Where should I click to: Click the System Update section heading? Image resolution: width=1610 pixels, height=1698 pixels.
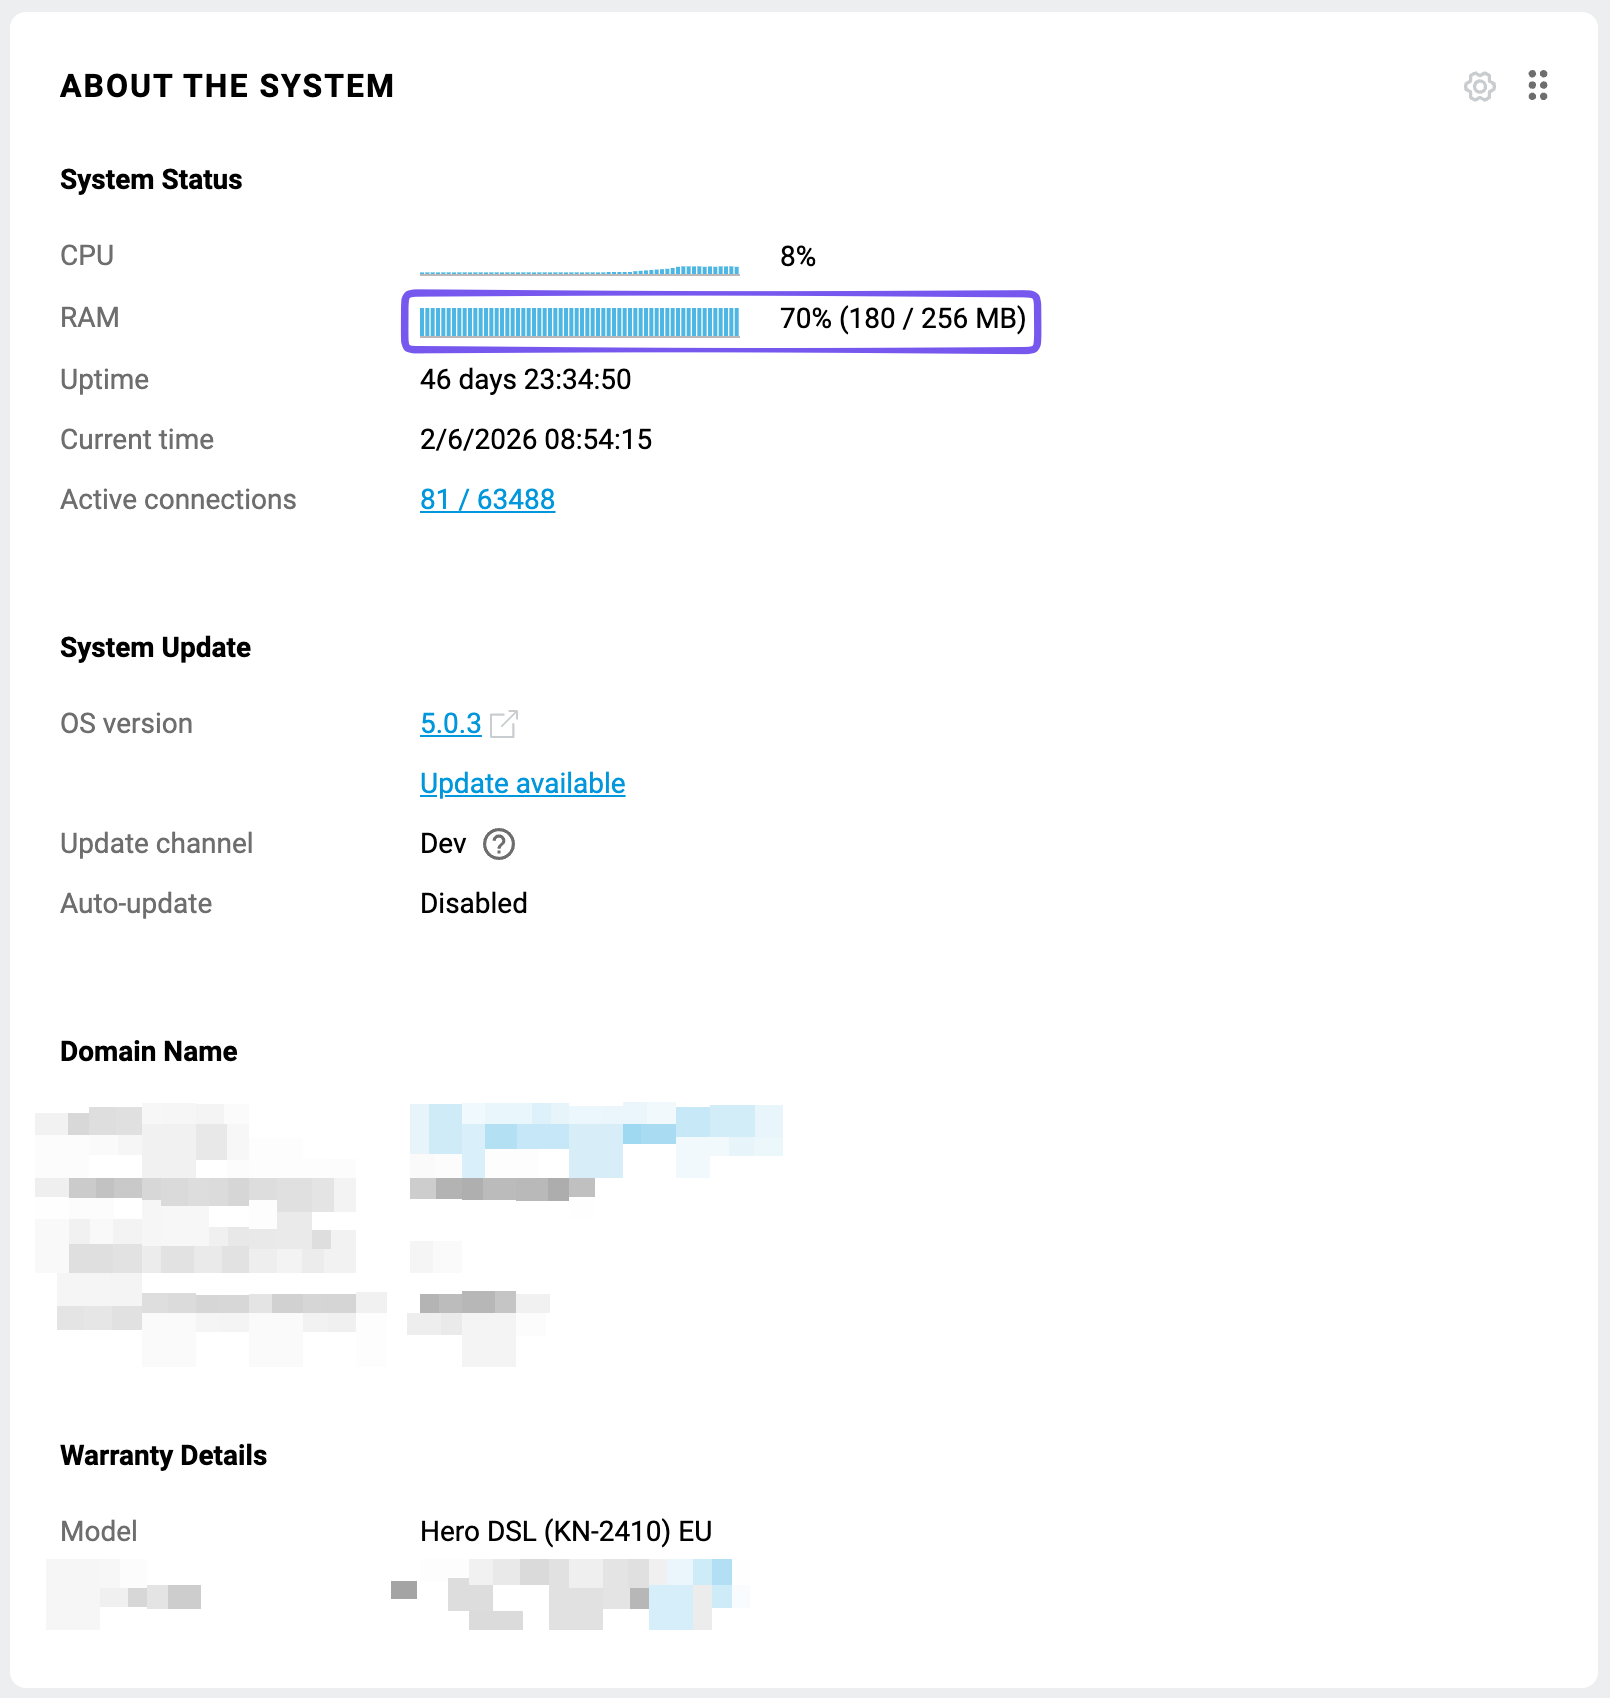155,648
